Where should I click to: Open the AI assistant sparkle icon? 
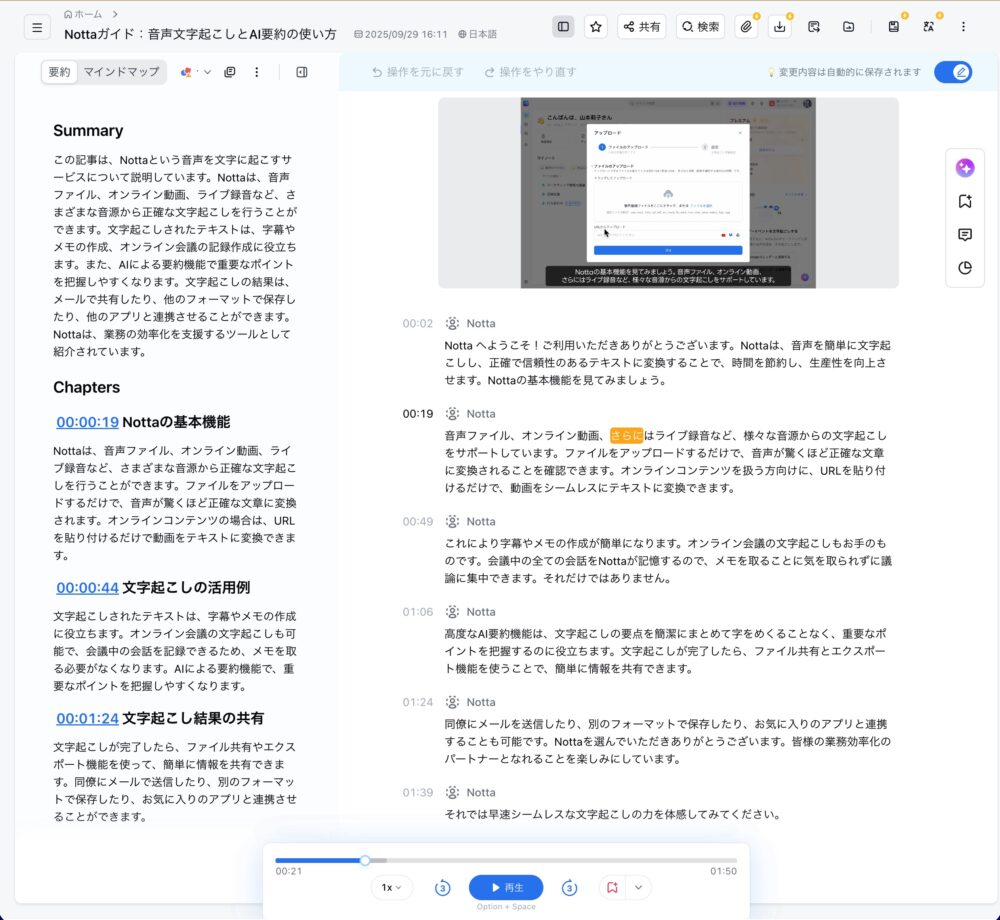coord(964,168)
